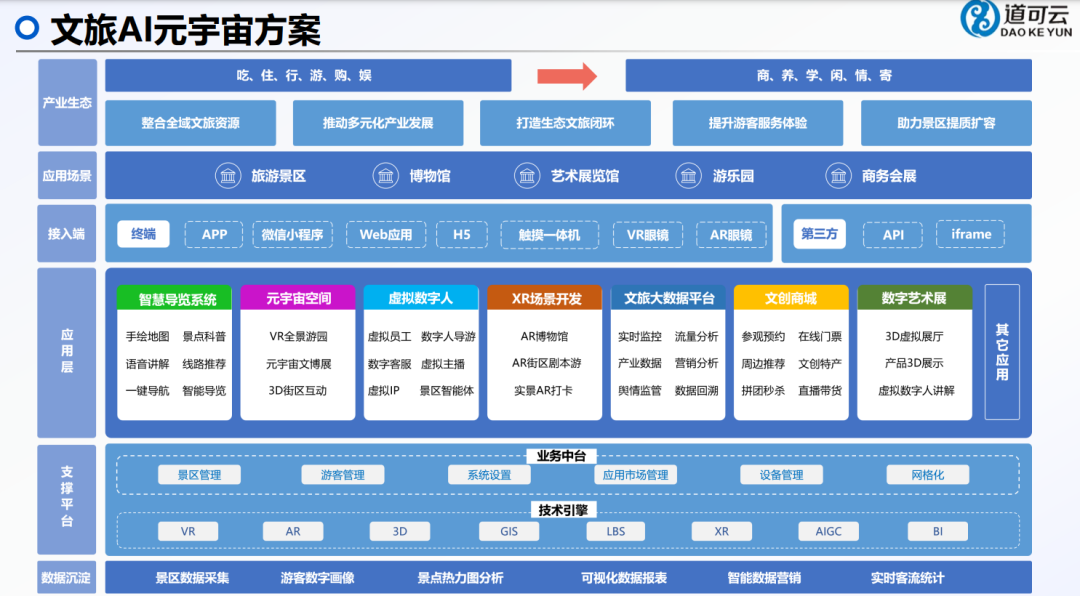Click the 网格化 chip

click(928, 475)
